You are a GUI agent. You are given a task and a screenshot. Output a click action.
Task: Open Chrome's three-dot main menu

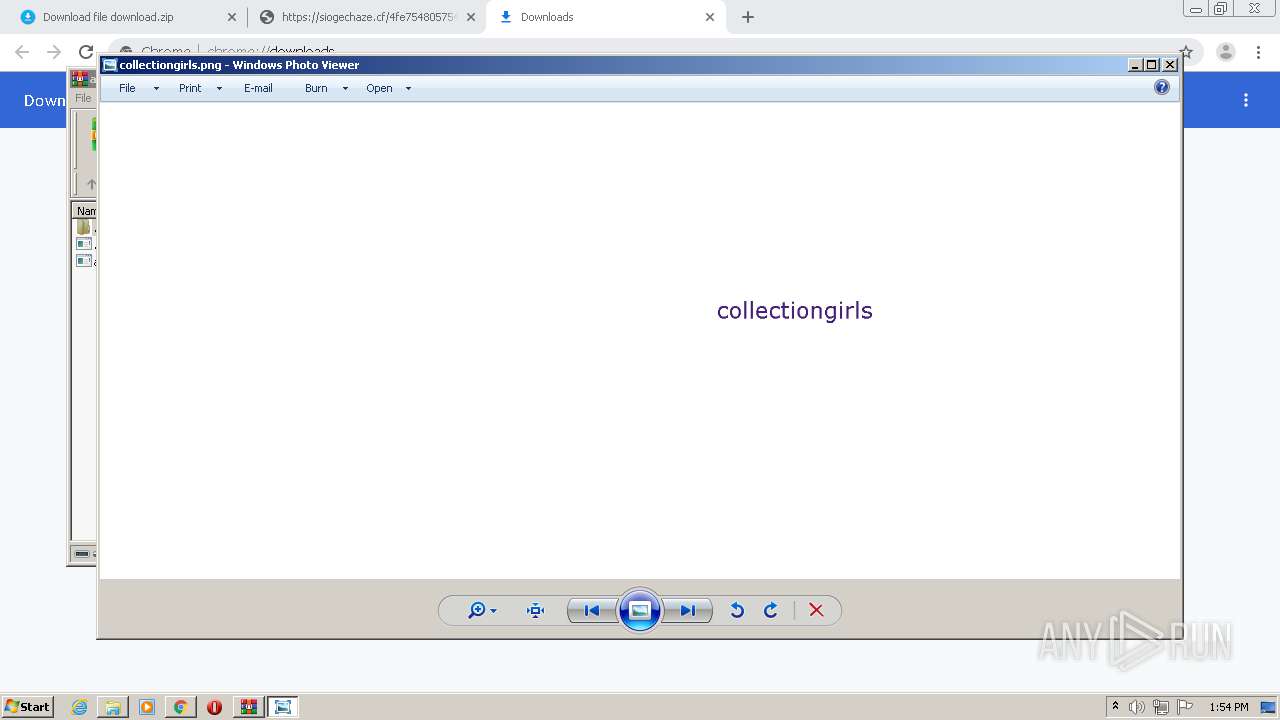click(1258, 52)
